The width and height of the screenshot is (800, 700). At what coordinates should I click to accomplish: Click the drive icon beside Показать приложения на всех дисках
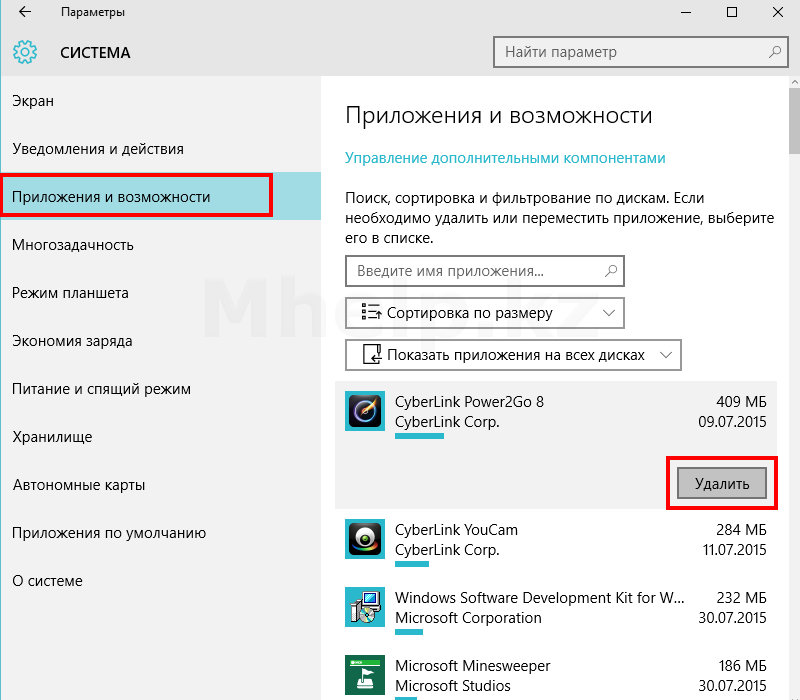point(372,355)
